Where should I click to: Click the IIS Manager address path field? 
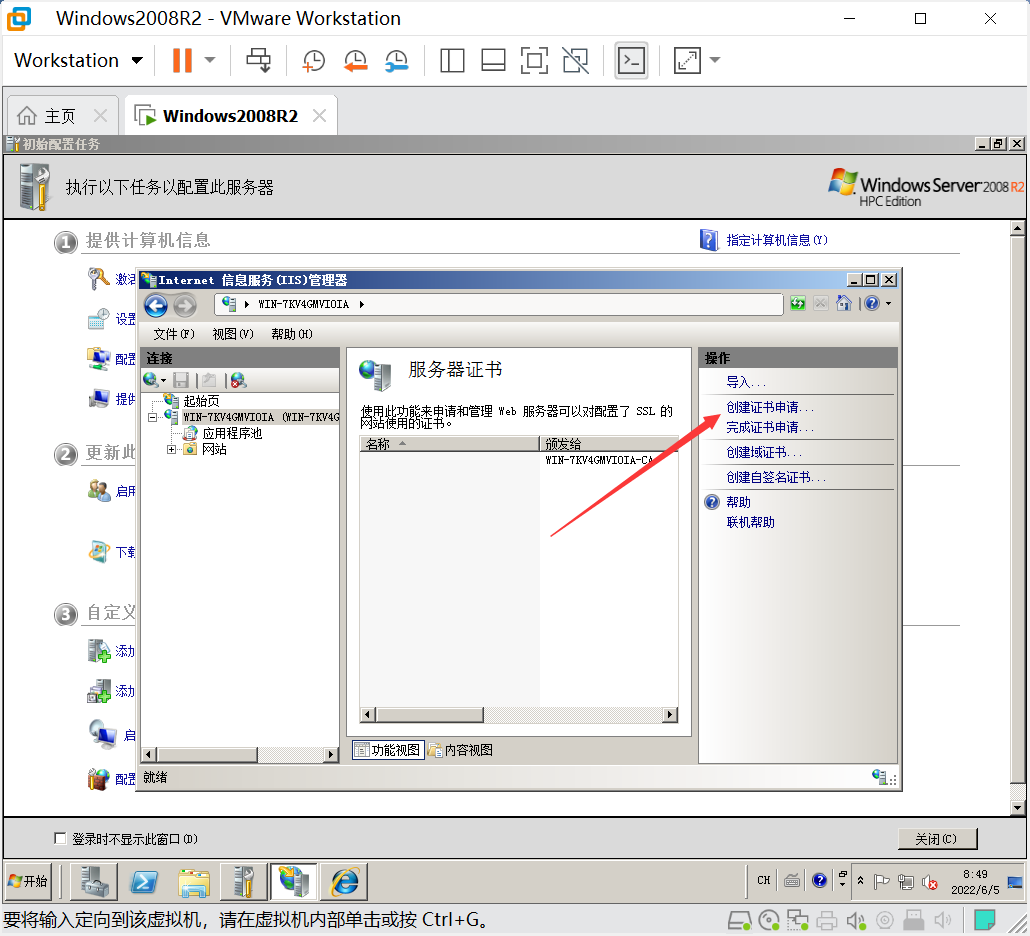pos(499,304)
